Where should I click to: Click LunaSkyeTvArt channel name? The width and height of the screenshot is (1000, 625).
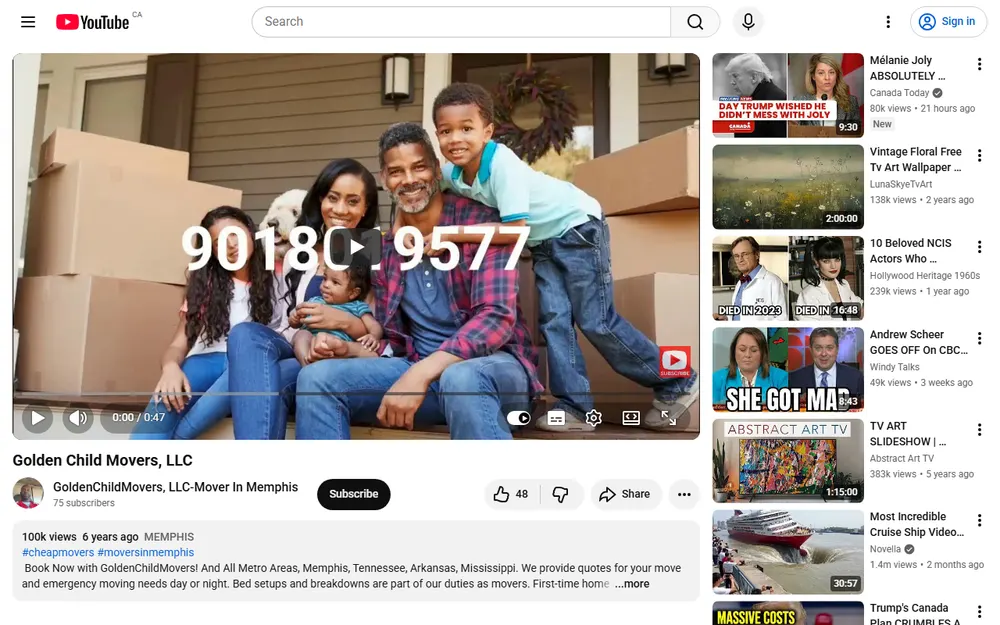click(x=901, y=184)
